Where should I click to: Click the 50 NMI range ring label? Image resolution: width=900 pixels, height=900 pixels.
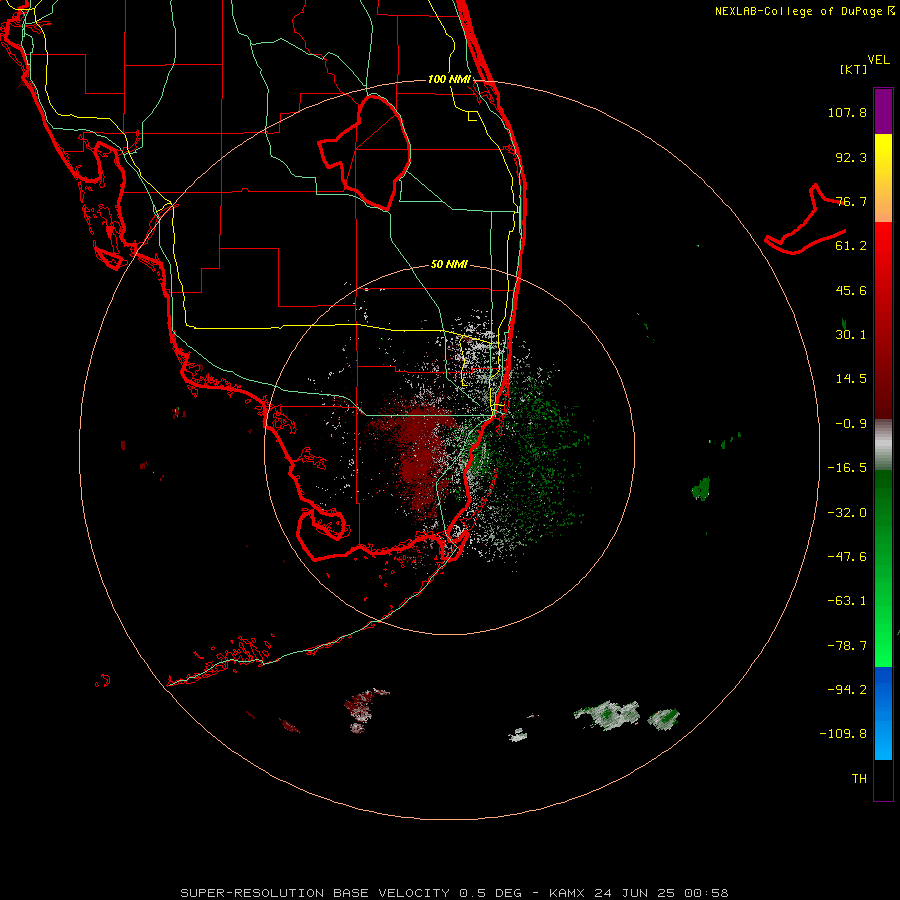[x=449, y=264]
